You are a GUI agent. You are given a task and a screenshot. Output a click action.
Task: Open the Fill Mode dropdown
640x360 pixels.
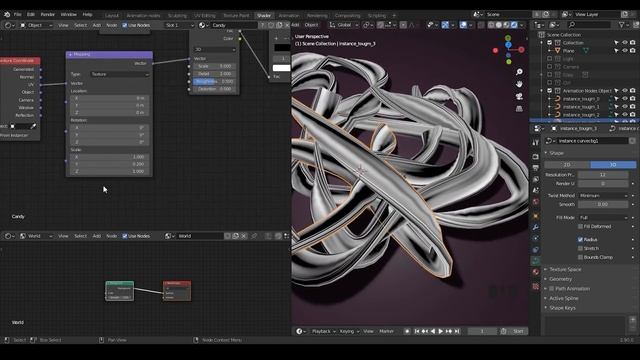tap(603, 218)
